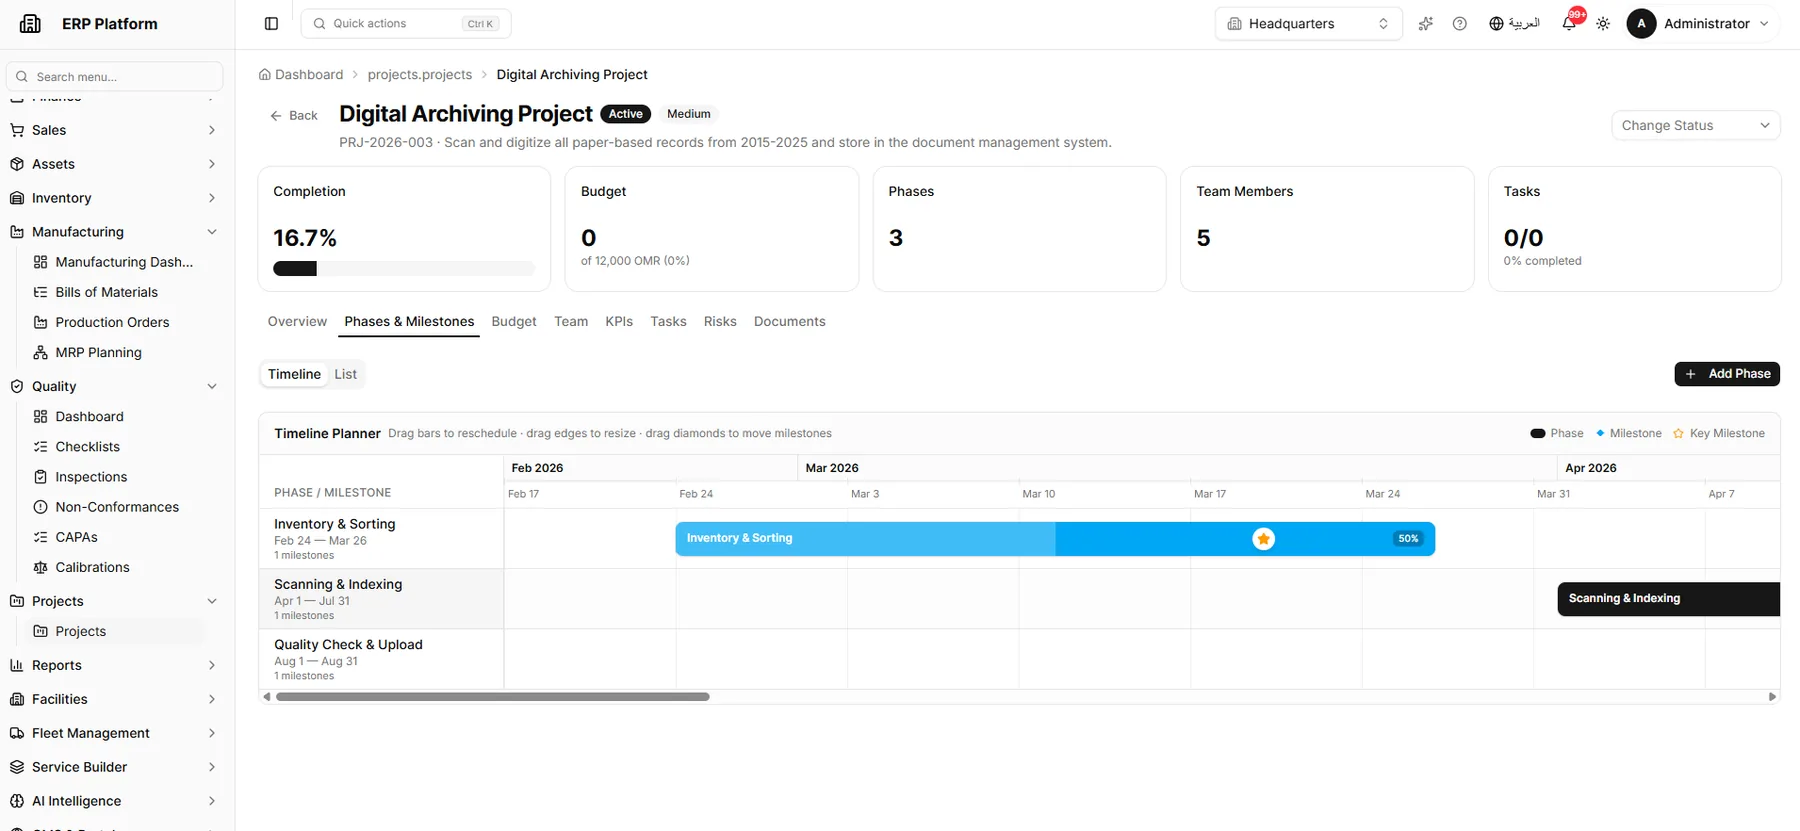Click the completion progress bar
This screenshot has height=831, width=1800.
pos(404,268)
